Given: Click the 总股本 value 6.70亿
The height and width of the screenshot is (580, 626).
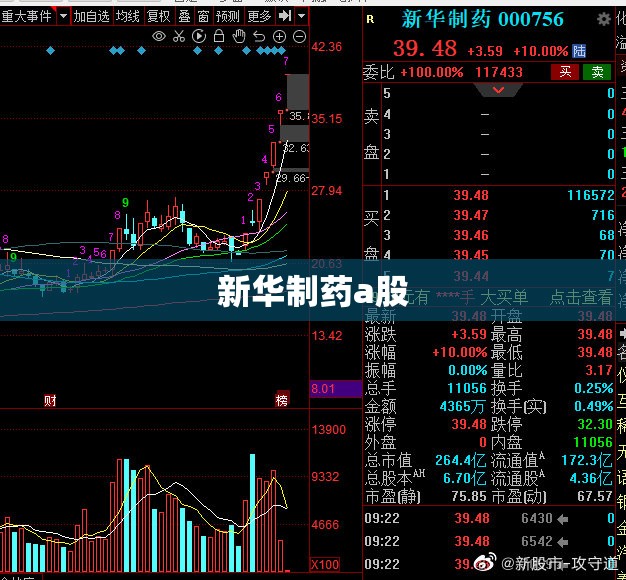Looking at the screenshot, I should pos(465,479).
